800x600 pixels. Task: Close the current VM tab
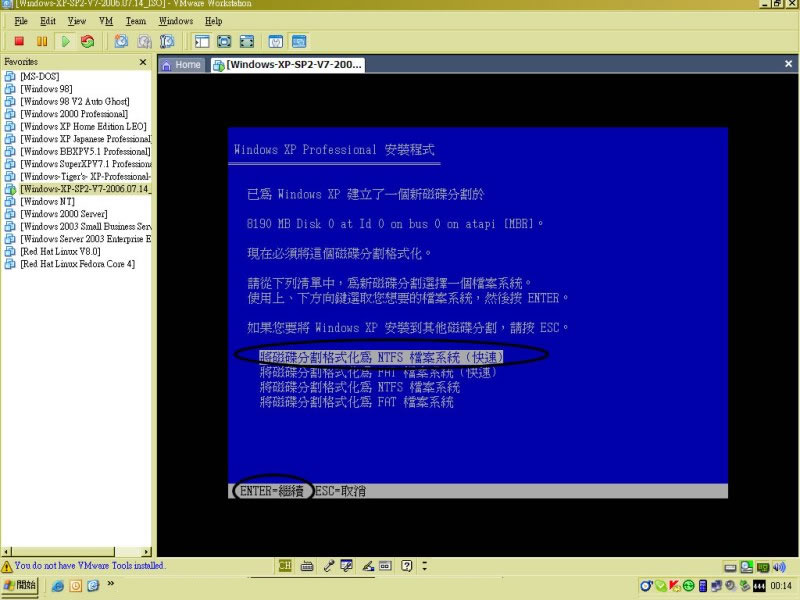[788, 64]
